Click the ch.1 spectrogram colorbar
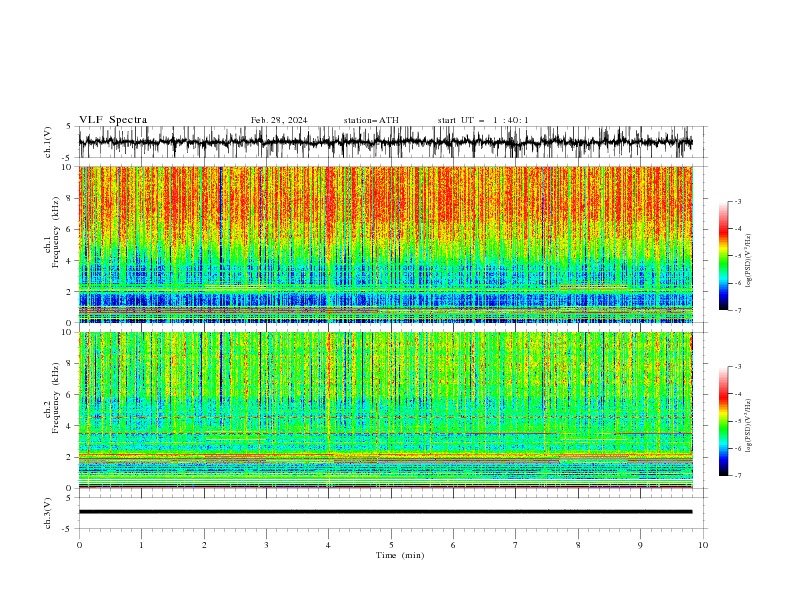This screenshot has height=612, width=792. (723, 256)
